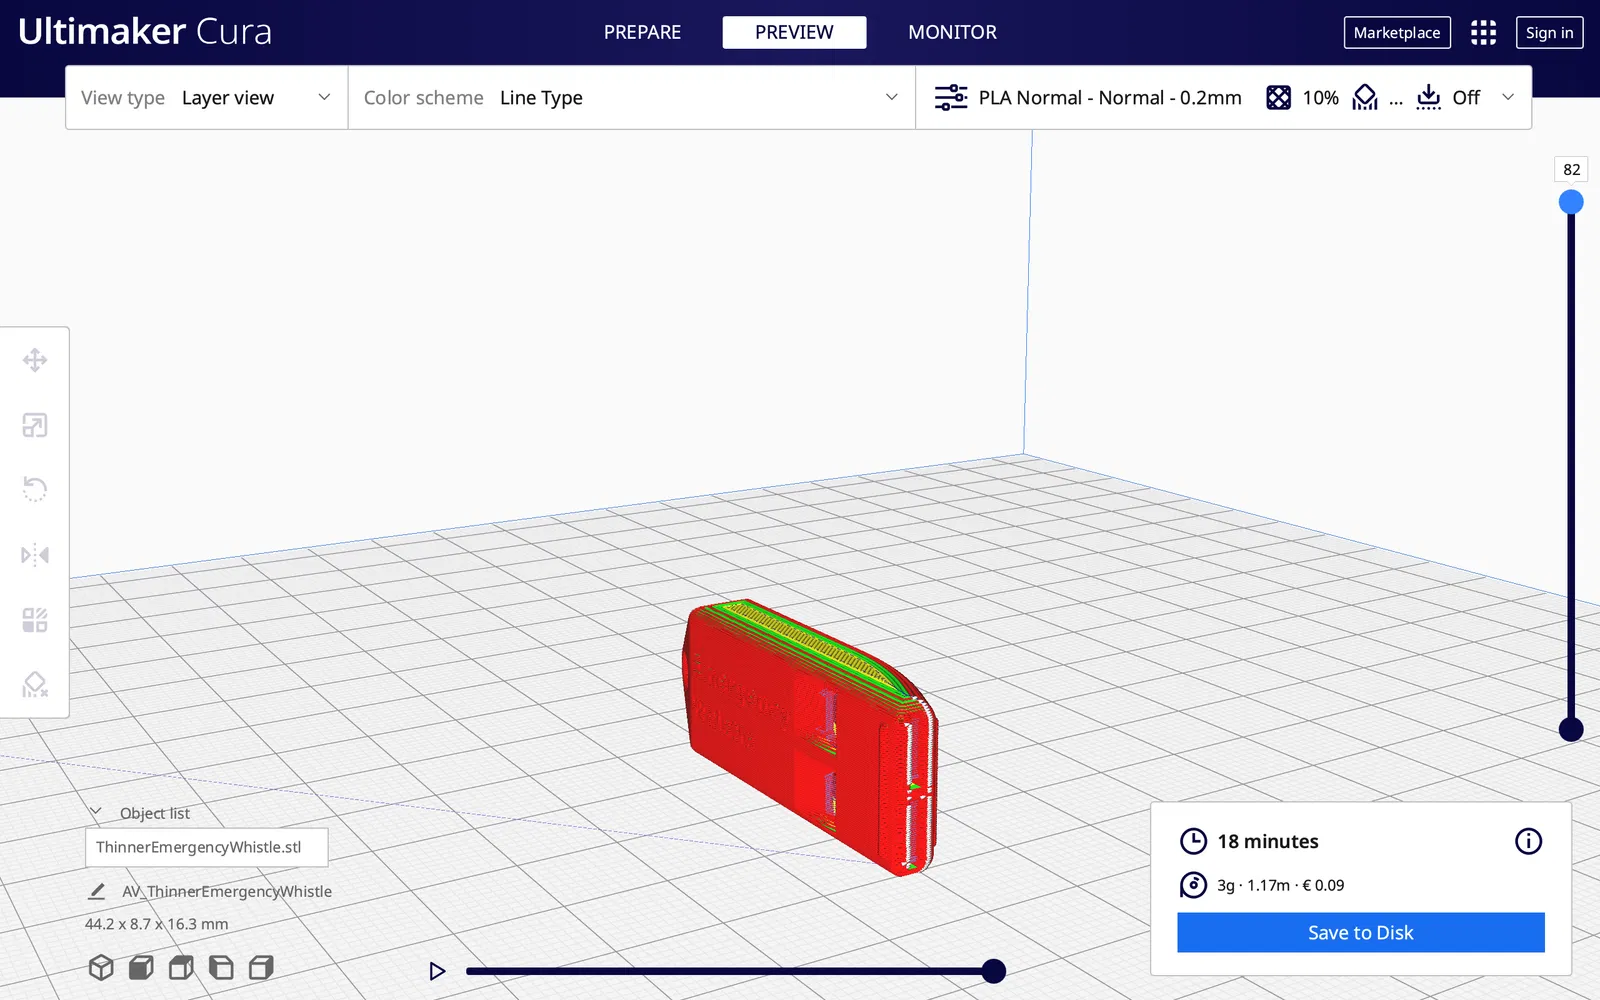Select the Scale tool in left toolbar
The image size is (1600, 1000).
(x=35, y=425)
